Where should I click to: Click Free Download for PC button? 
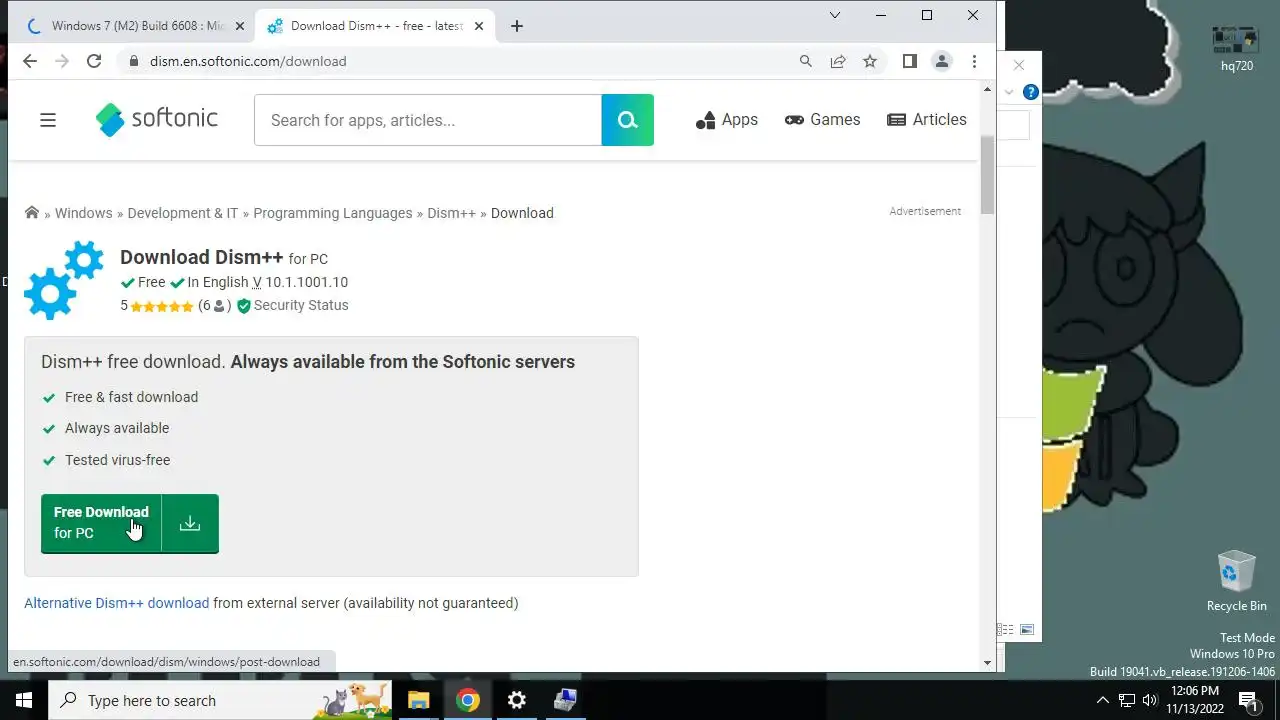click(x=101, y=523)
